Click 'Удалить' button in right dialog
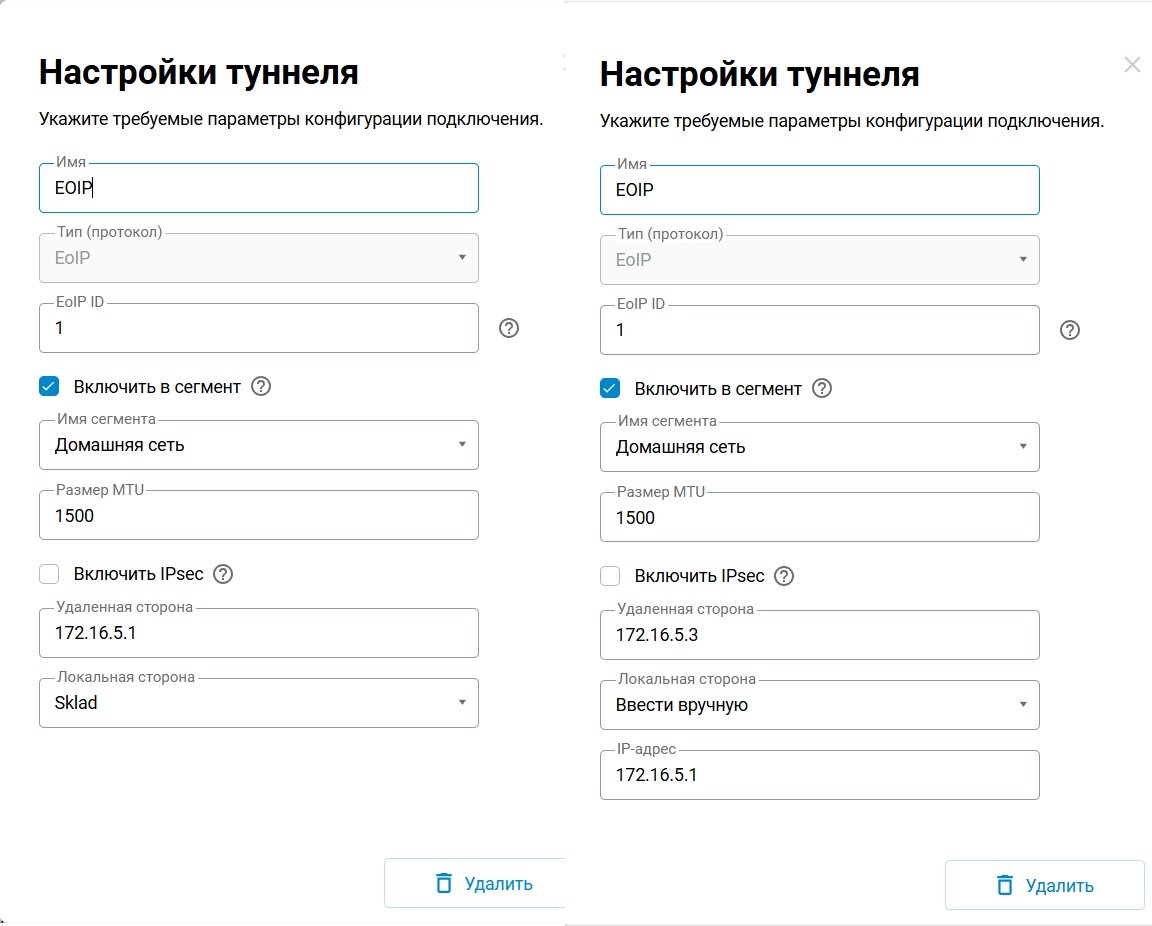This screenshot has height=926, width=1152. point(1044,886)
